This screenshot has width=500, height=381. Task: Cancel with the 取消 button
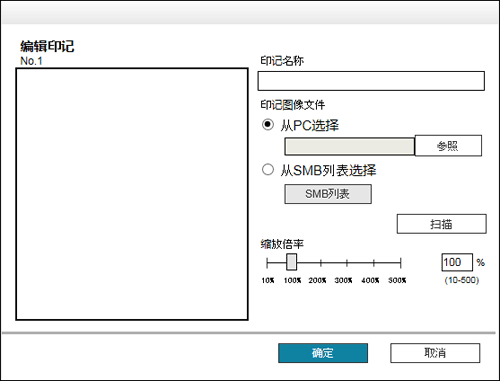coord(435,353)
